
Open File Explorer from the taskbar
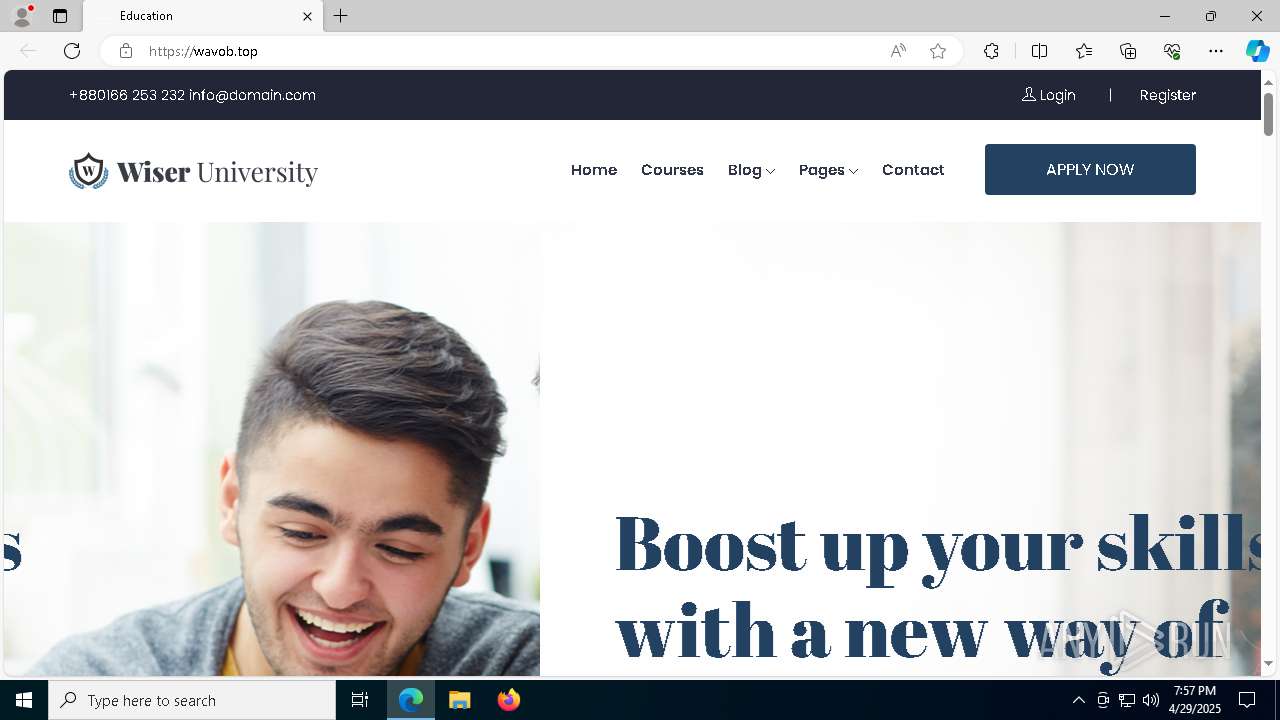pos(459,700)
